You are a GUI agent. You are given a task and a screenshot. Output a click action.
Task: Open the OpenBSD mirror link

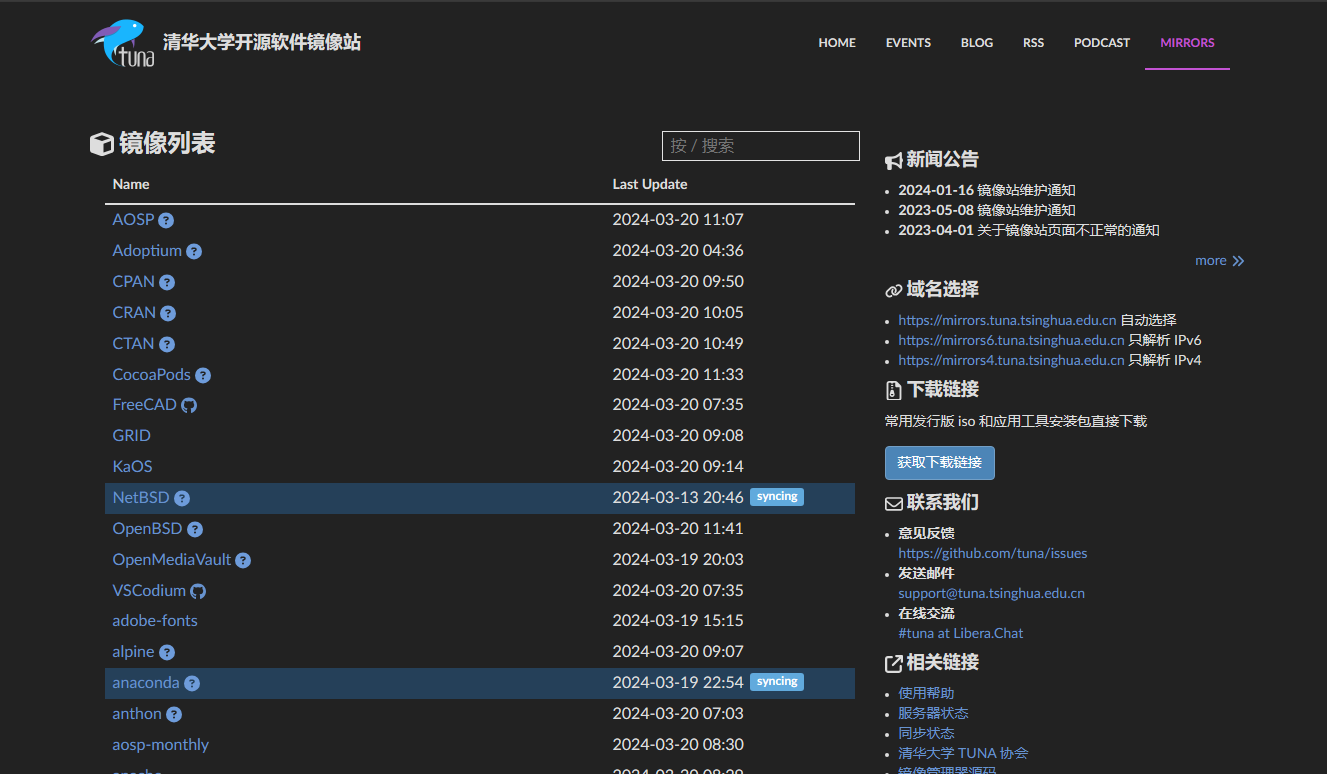147,529
